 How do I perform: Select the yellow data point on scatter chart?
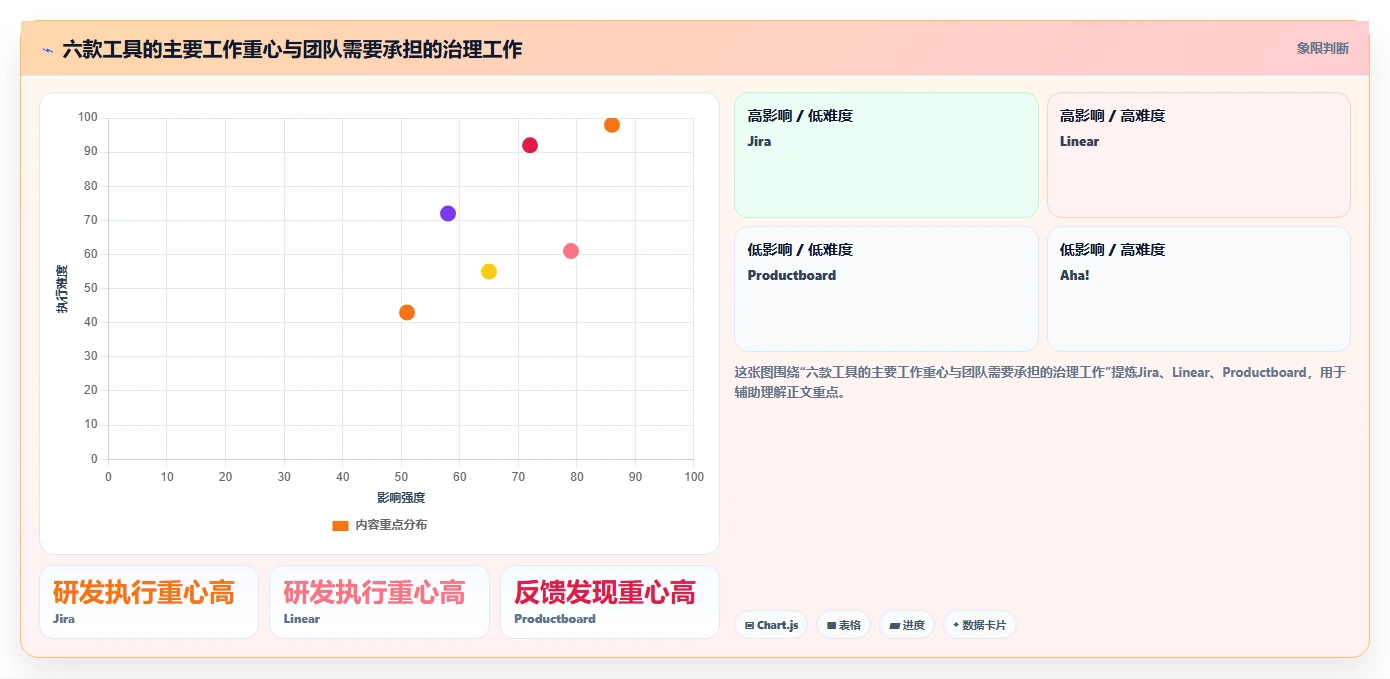(x=489, y=272)
